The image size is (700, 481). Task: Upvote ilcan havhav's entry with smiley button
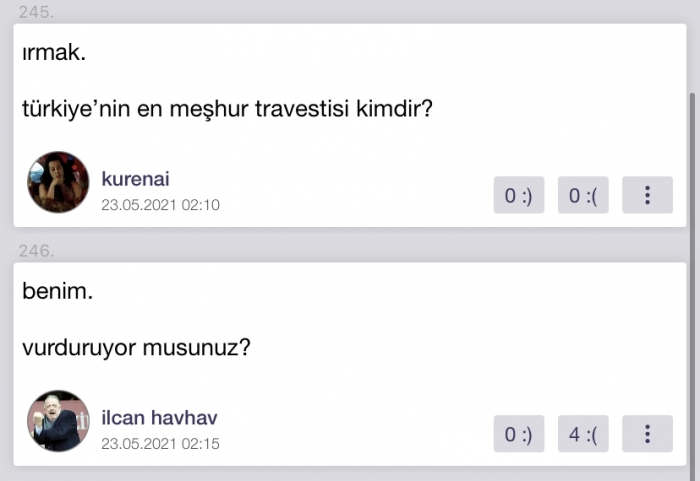(x=518, y=434)
